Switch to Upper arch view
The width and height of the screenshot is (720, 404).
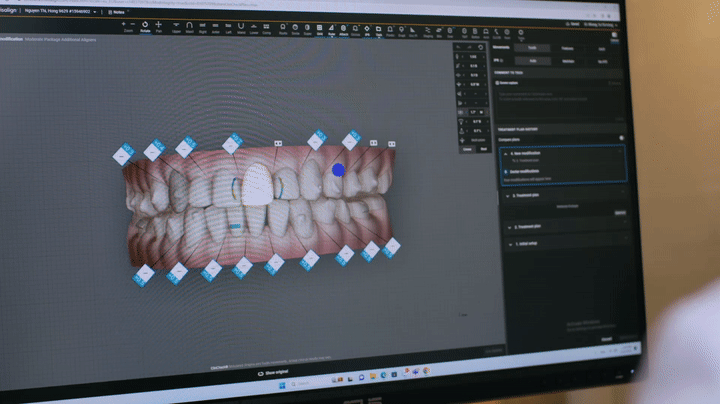click(x=177, y=27)
